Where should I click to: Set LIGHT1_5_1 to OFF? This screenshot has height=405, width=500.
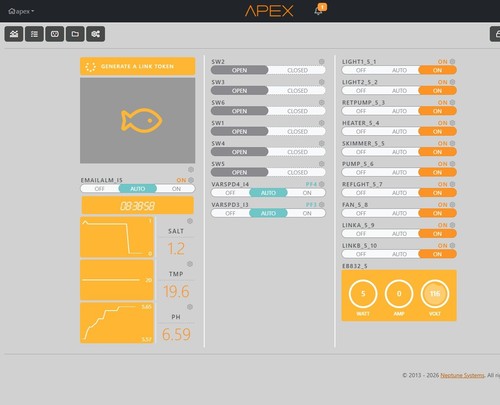click(361, 70)
